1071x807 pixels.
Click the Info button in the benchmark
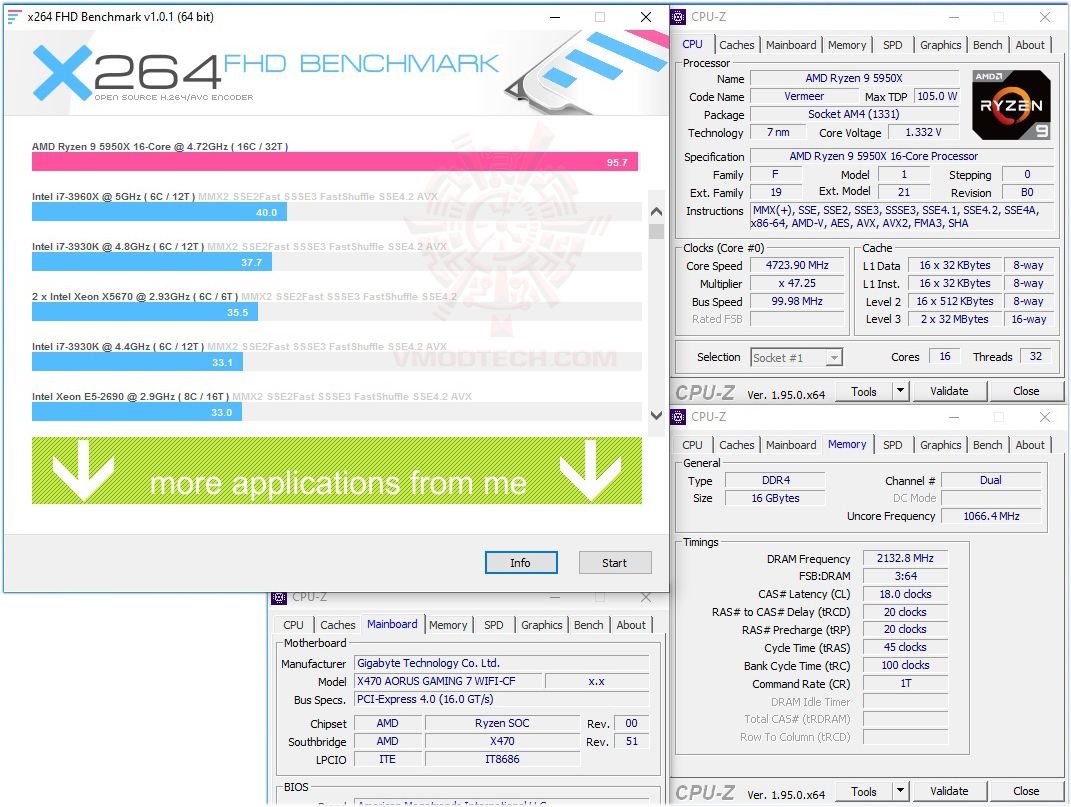(x=521, y=563)
